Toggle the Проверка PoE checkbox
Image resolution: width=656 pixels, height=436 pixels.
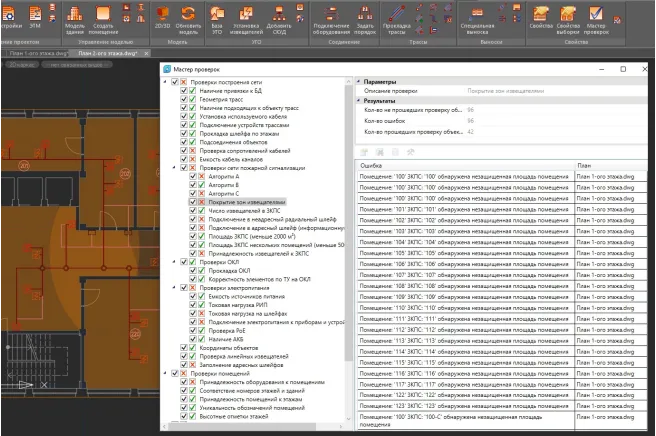(x=191, y=330)
